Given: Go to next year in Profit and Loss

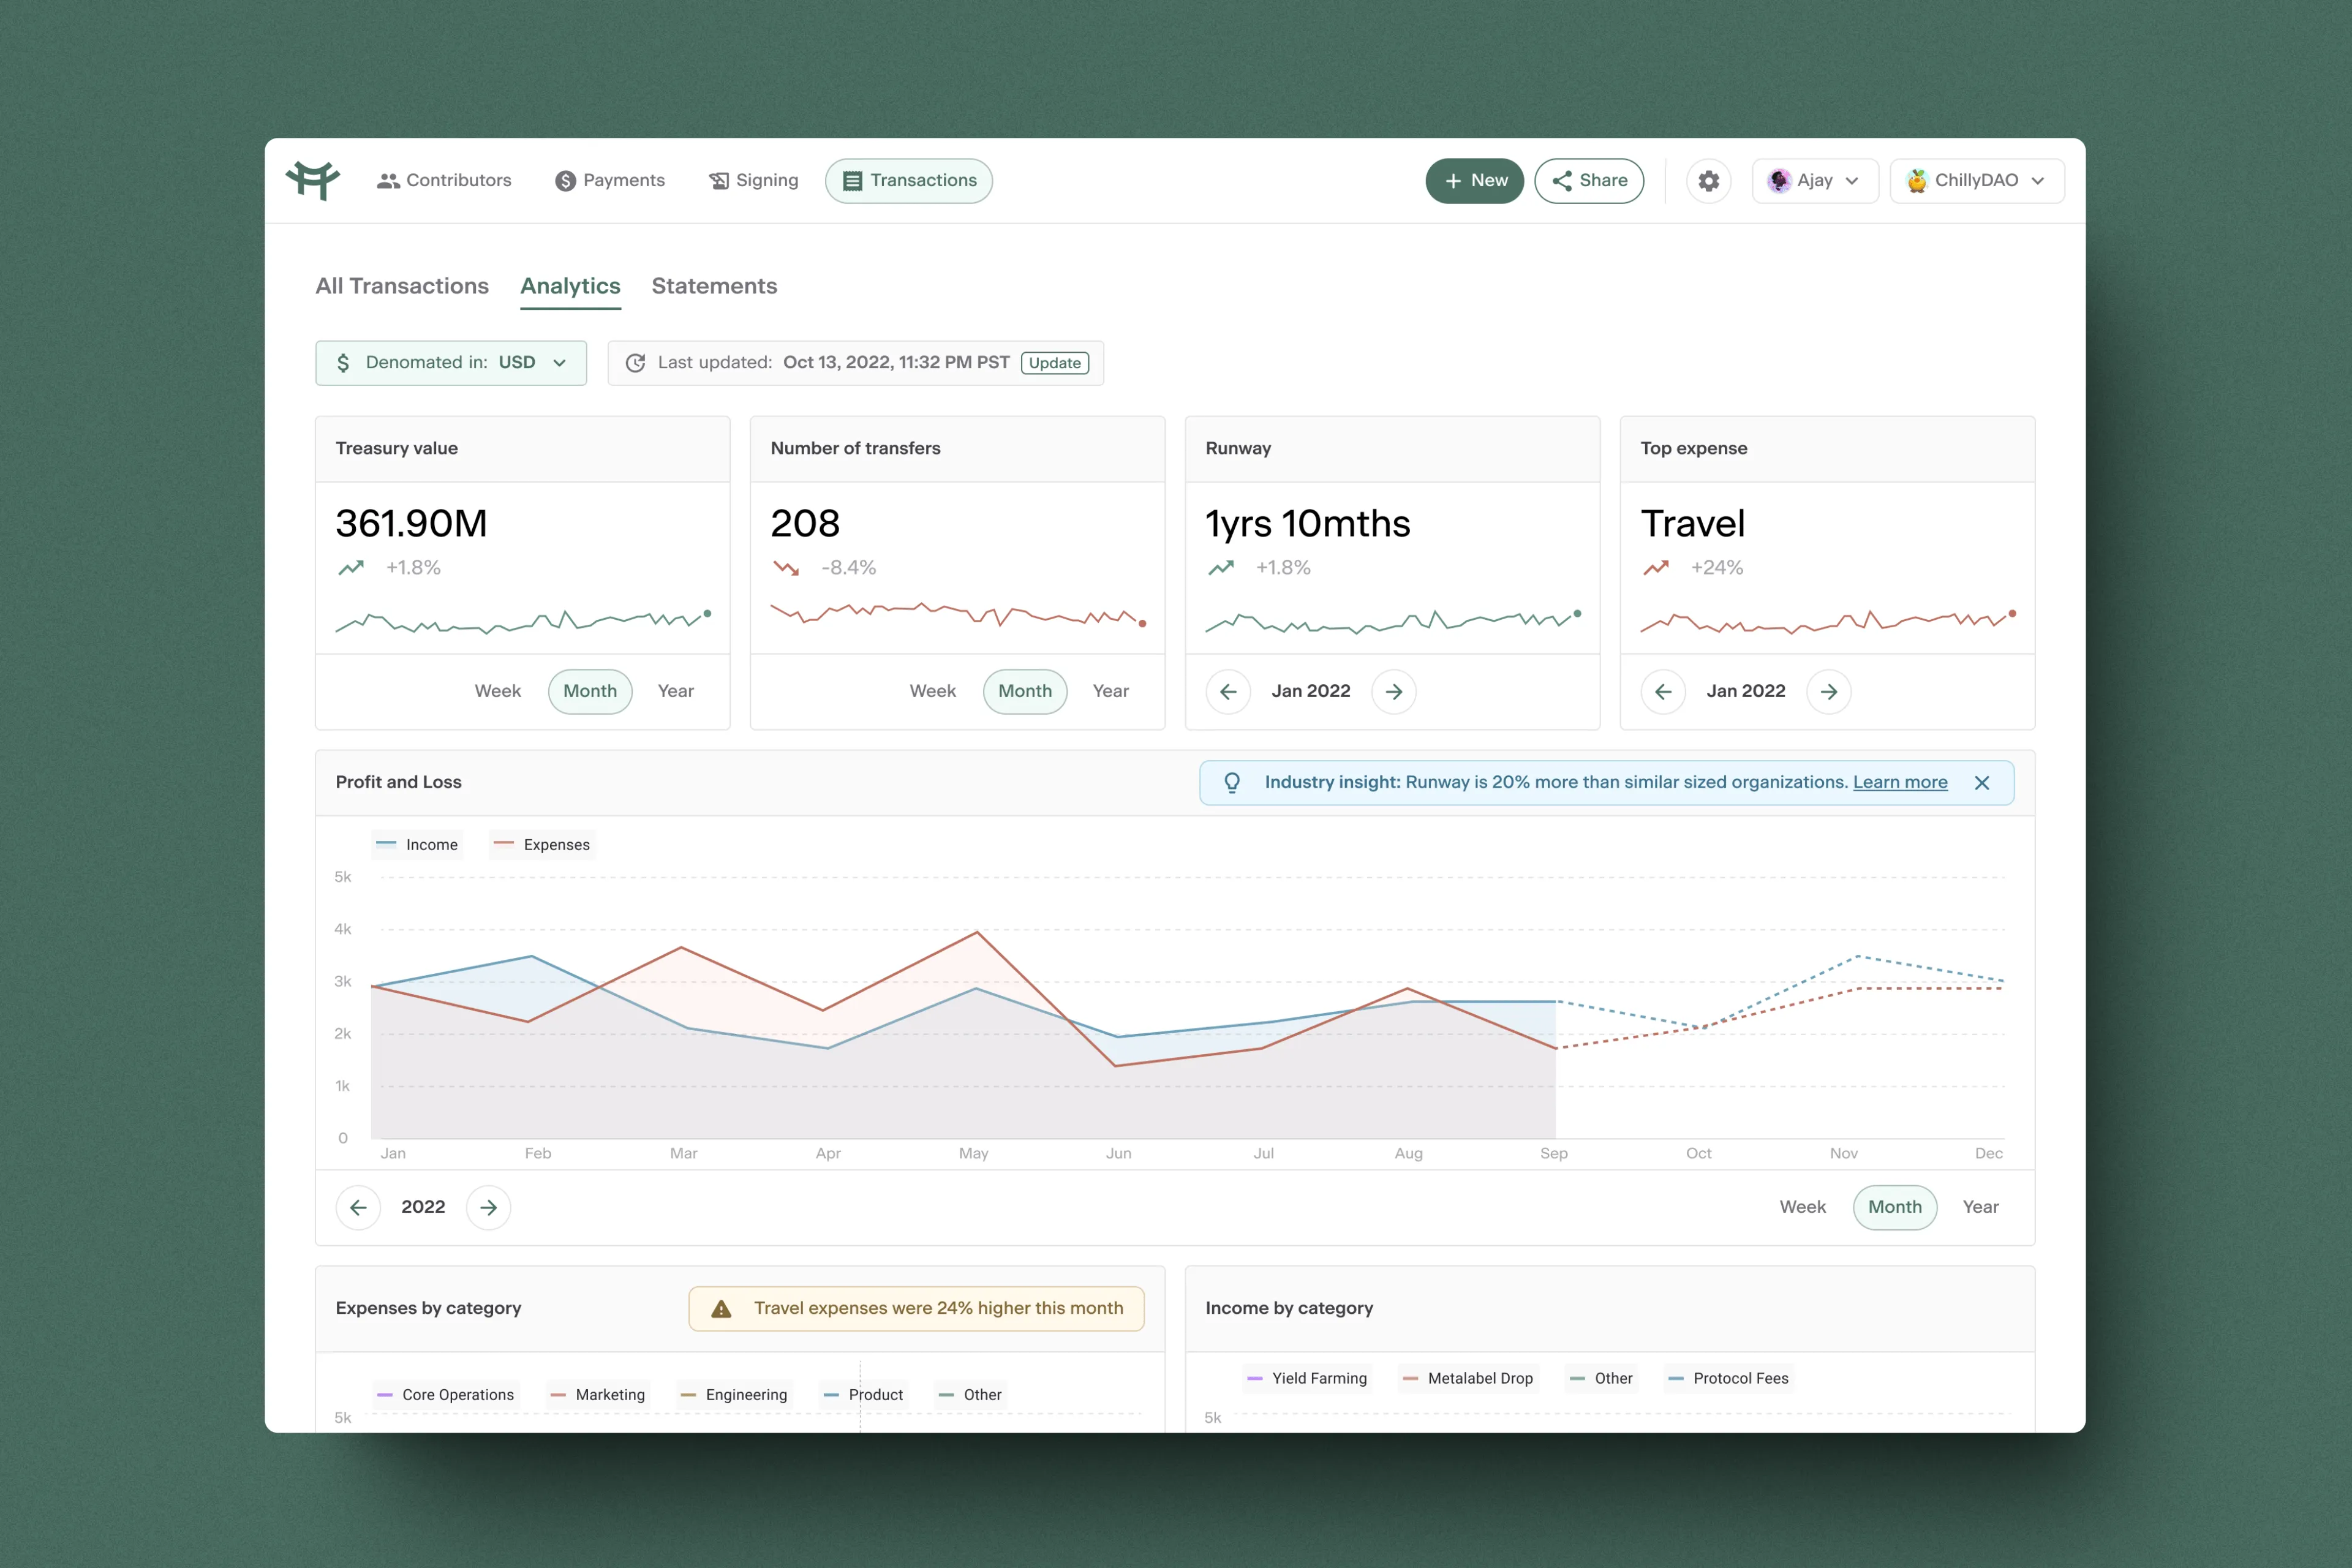Looking at the screenshot, I should click(x=488, y=1207).
